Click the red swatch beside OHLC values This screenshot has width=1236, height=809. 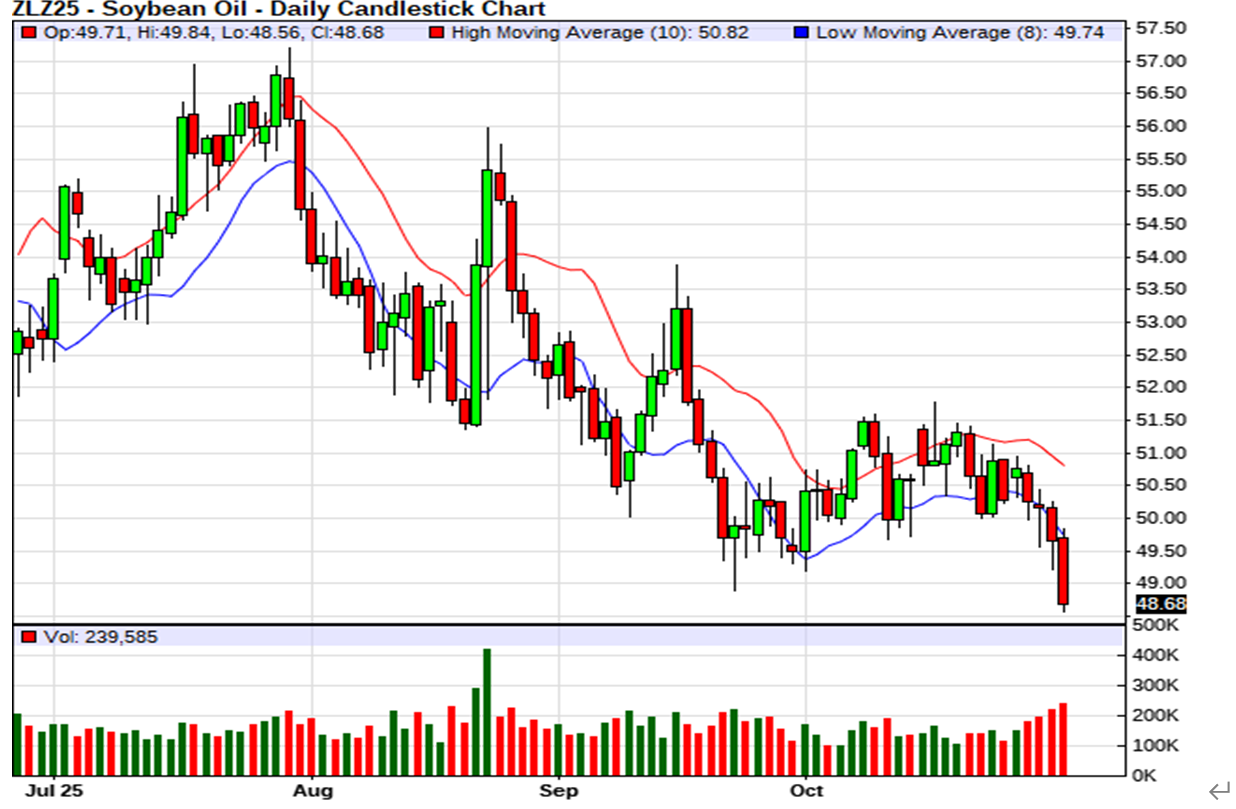tap(29, 33)
